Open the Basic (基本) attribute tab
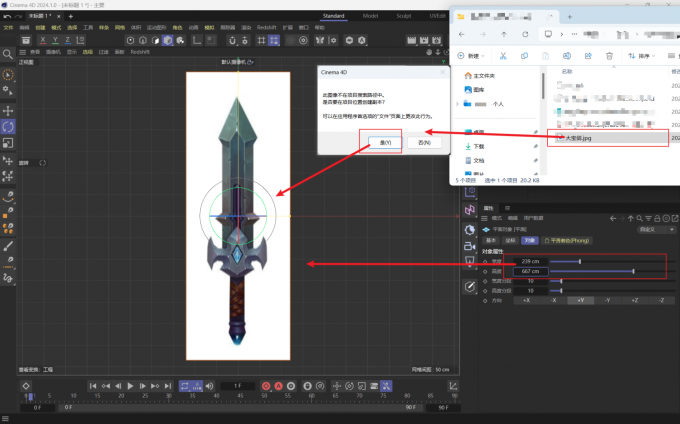 (x=491, y=241)
